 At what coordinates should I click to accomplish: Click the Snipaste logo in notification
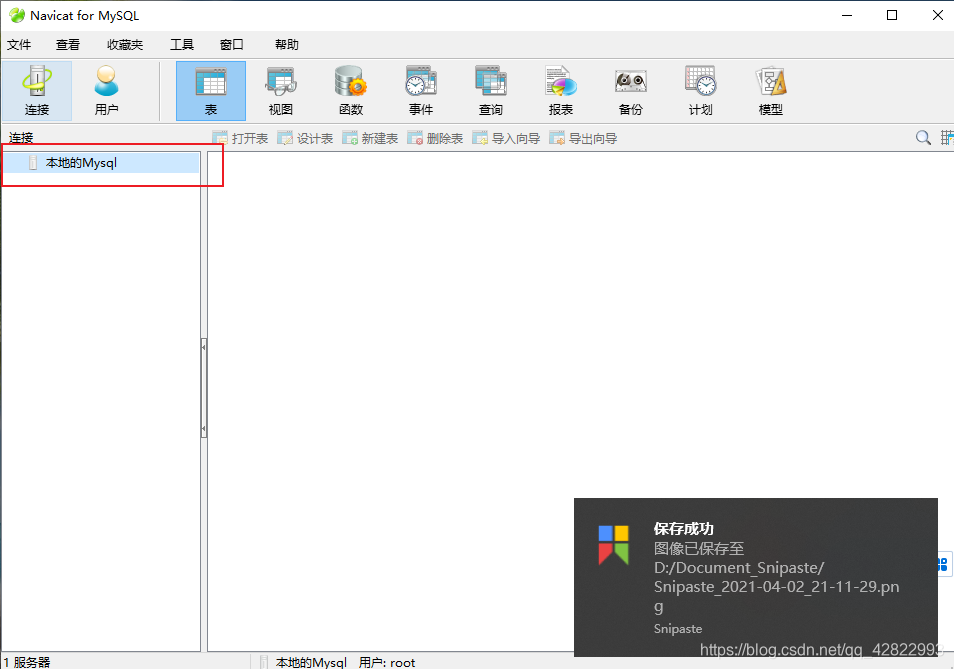[x=613, y=545]
